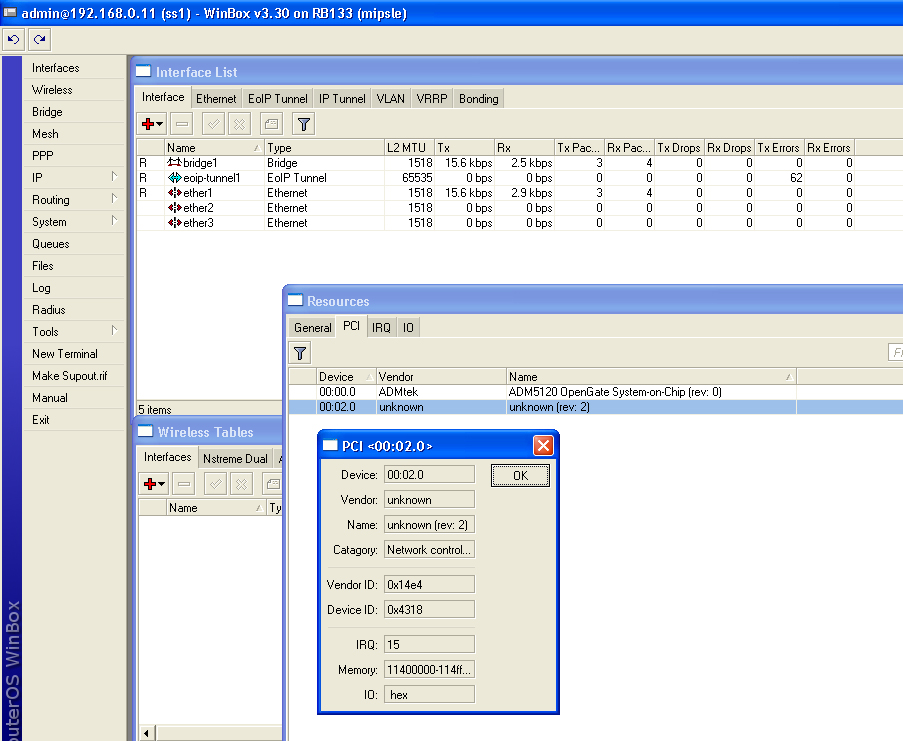Open the IRQ tab in Resources

[381, 328]
